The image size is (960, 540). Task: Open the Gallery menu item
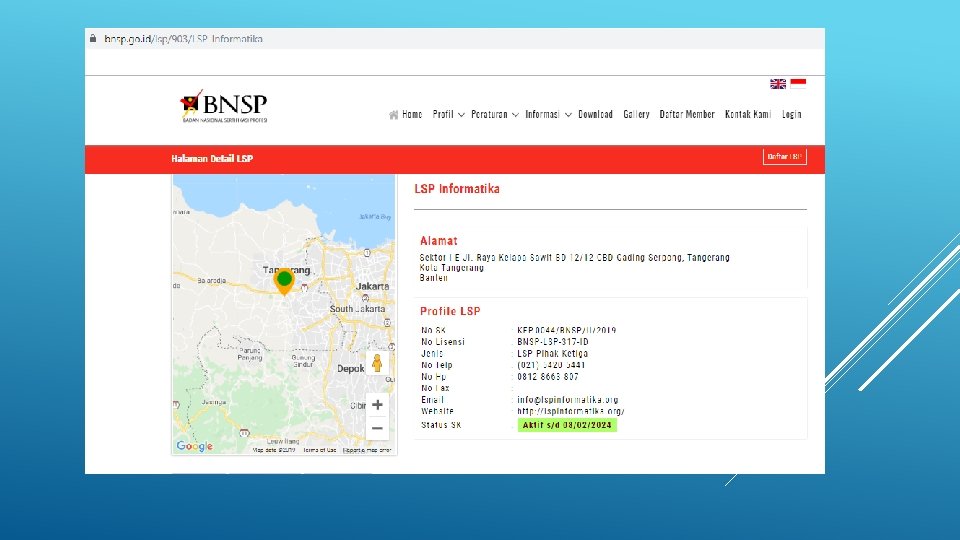636,114
